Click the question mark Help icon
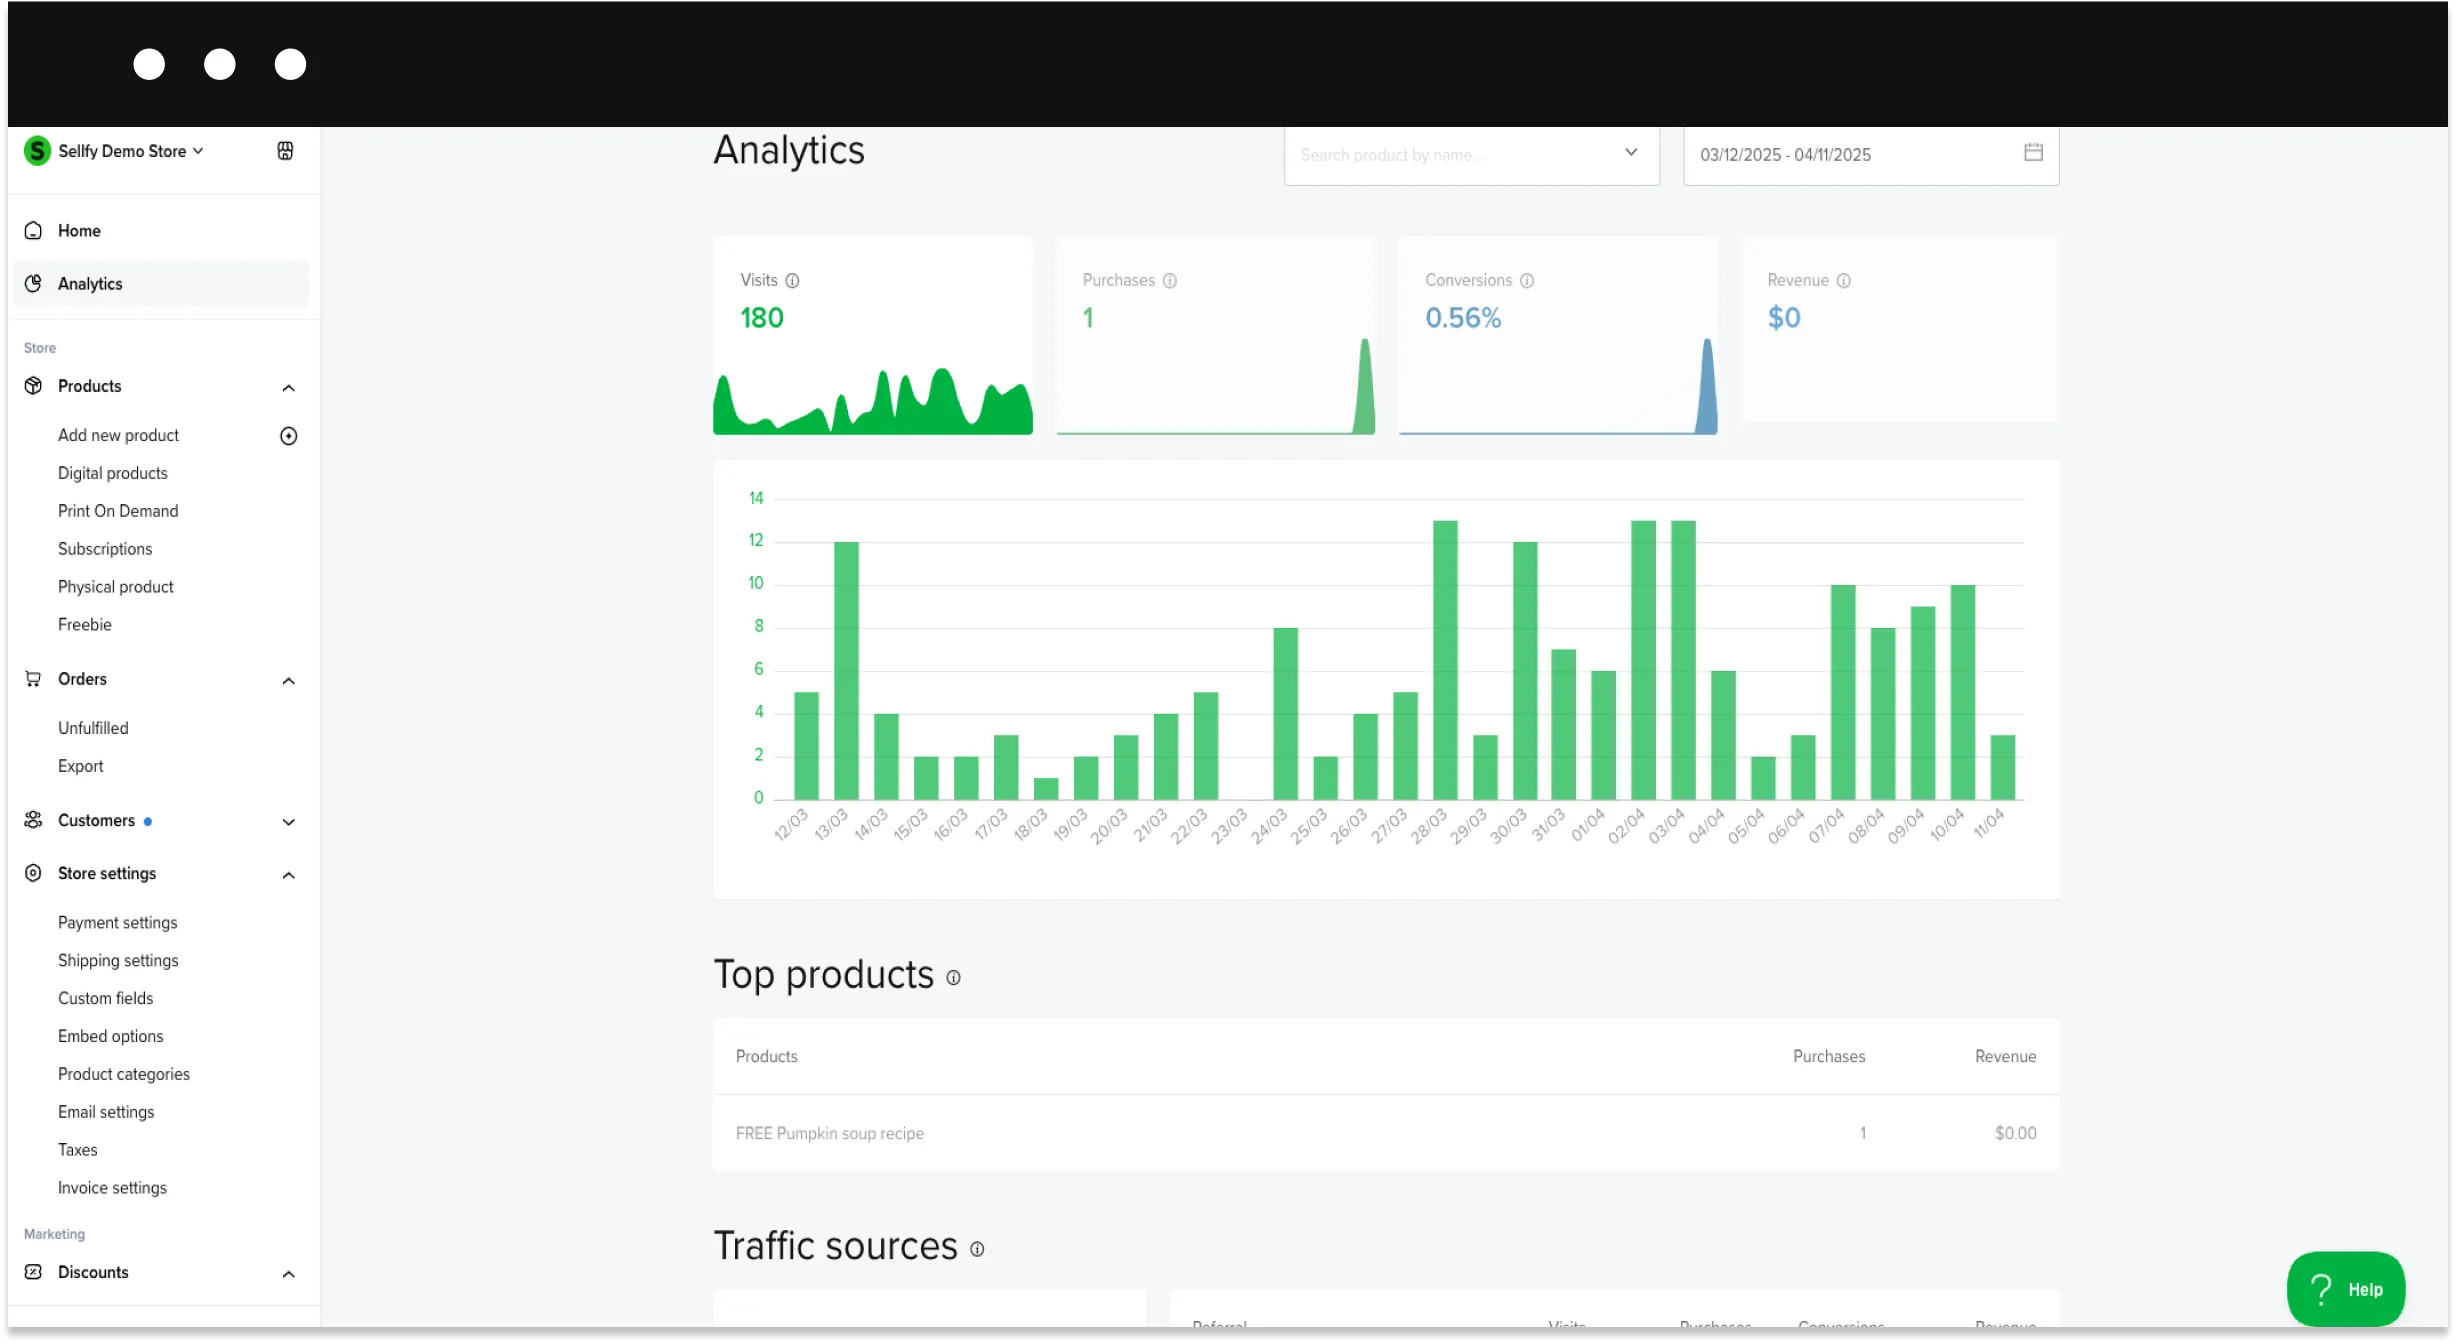Viewport: 2456px width, 1343px height. pyautogui.click(x=2321, y=1289)
